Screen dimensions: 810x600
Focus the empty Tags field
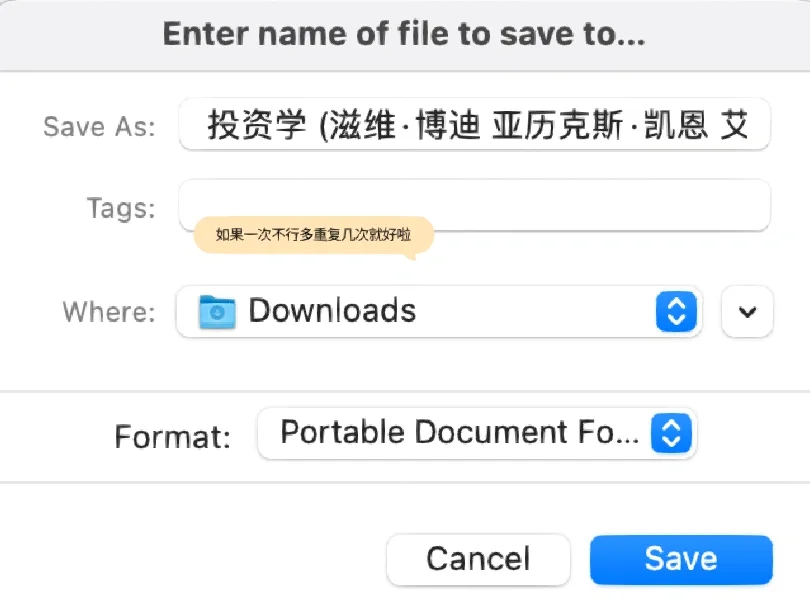(x=474, y=205)
